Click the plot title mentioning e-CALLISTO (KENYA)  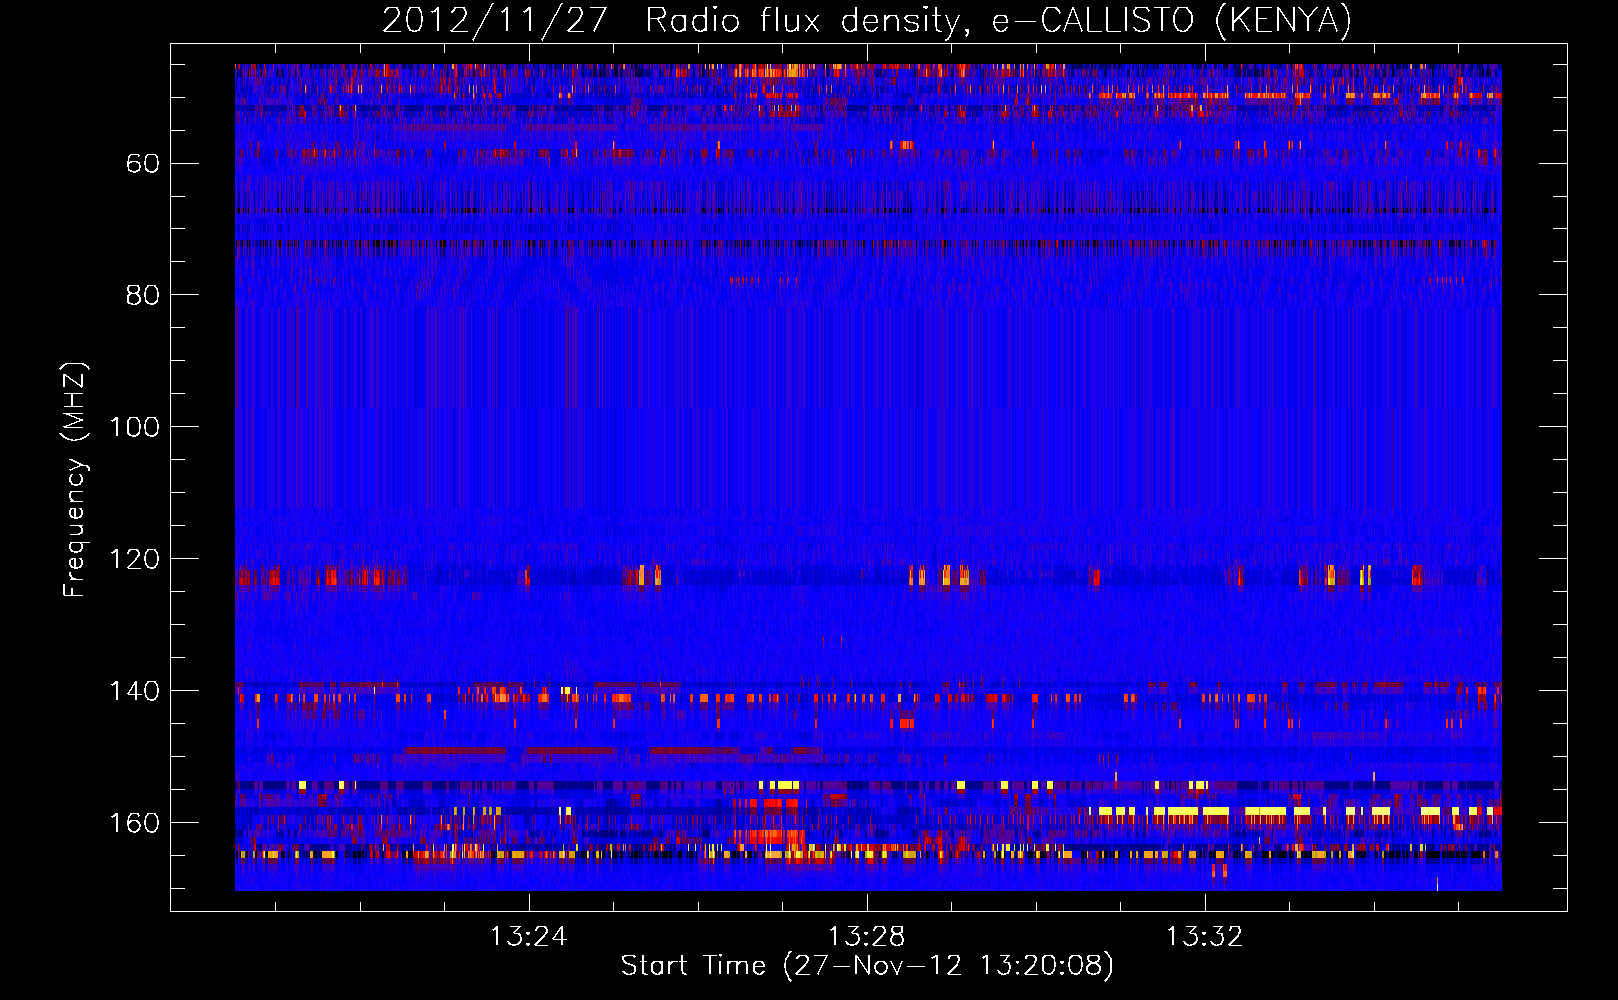[x=867, y=20]
